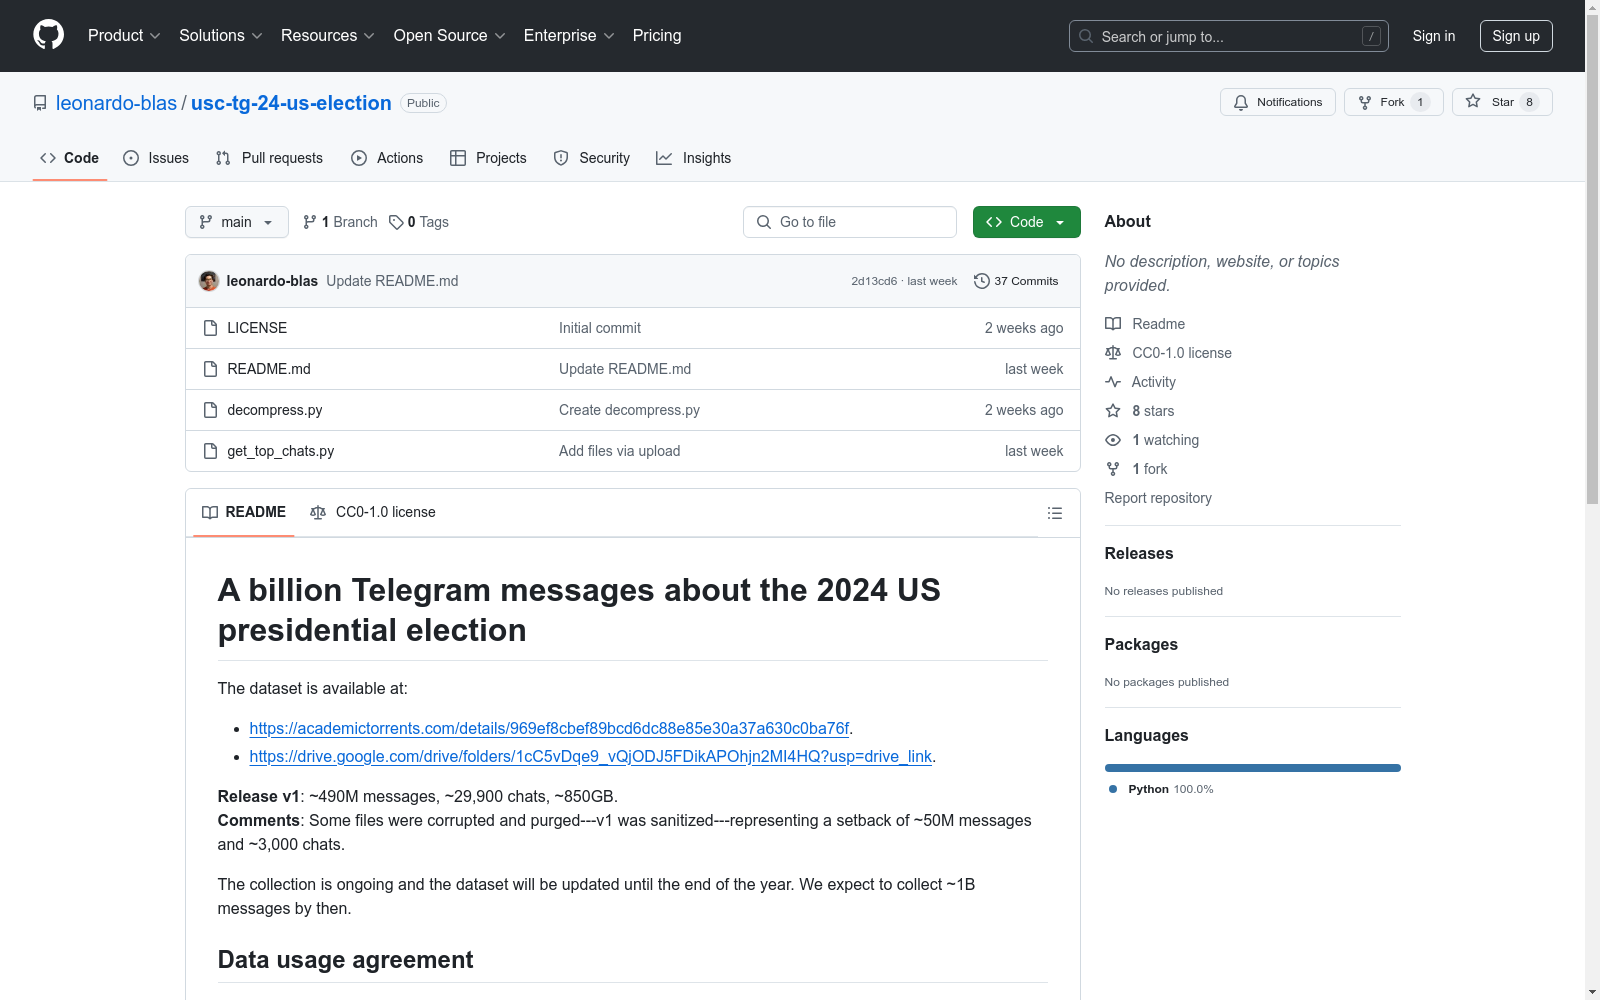Click the 37 Commits link
The height and width of the screenshot is (1000, 1600).
(1016, 281)
